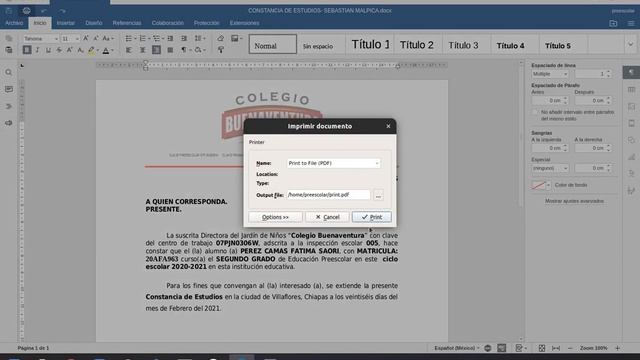This screenshot has height=360, width=640.
Task: Toggle the Nonprinting characters pilcrow icon
Action: [x=184, y=50]
